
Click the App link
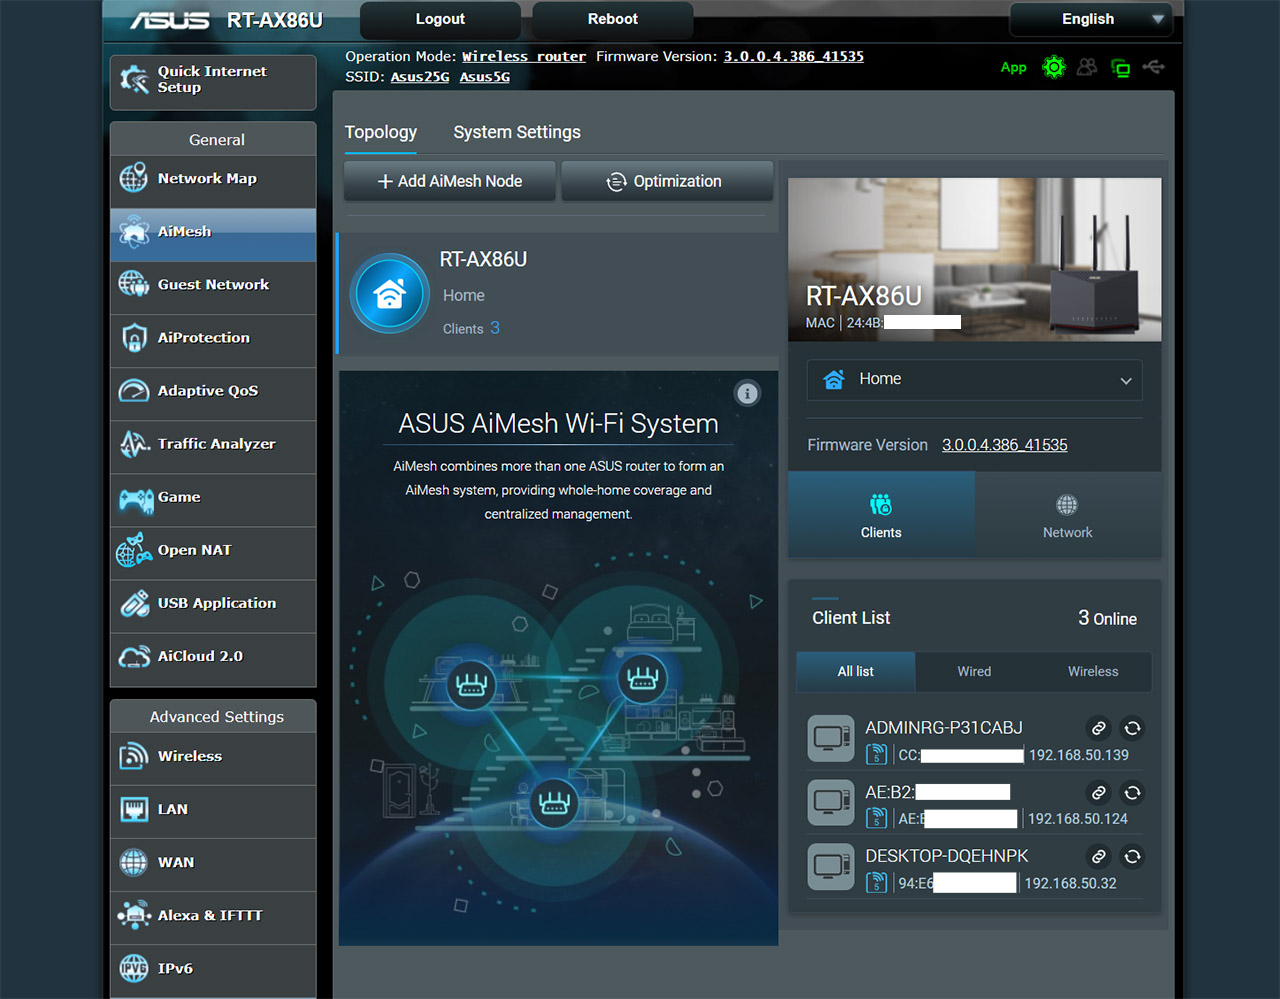1014,68
